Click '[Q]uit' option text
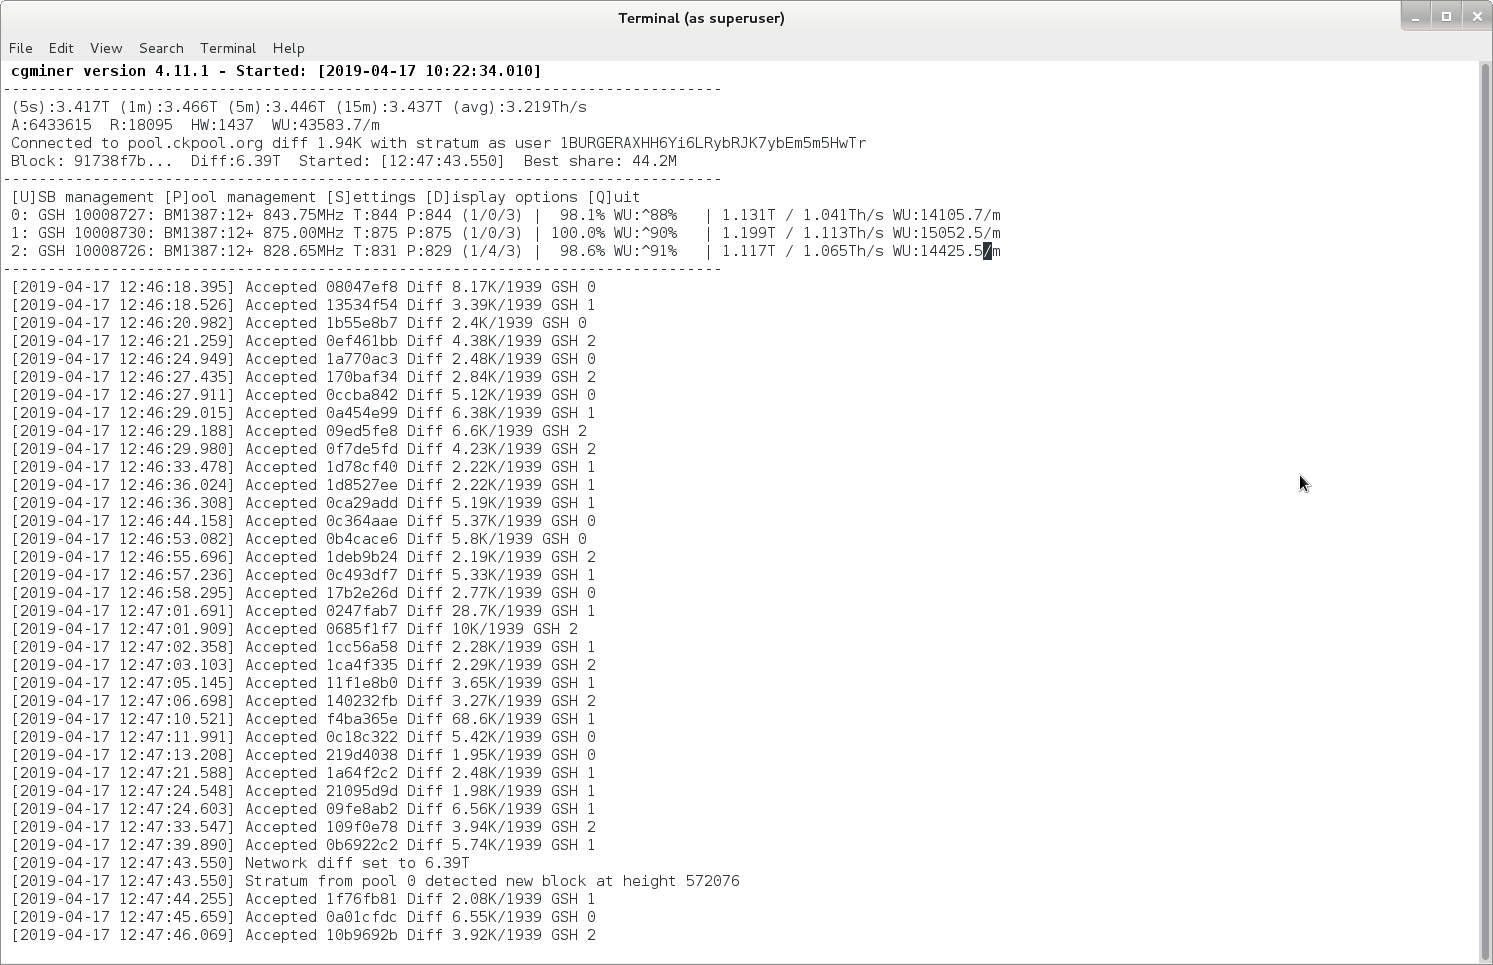The image size is (1493, 965). tap(614, 197)
